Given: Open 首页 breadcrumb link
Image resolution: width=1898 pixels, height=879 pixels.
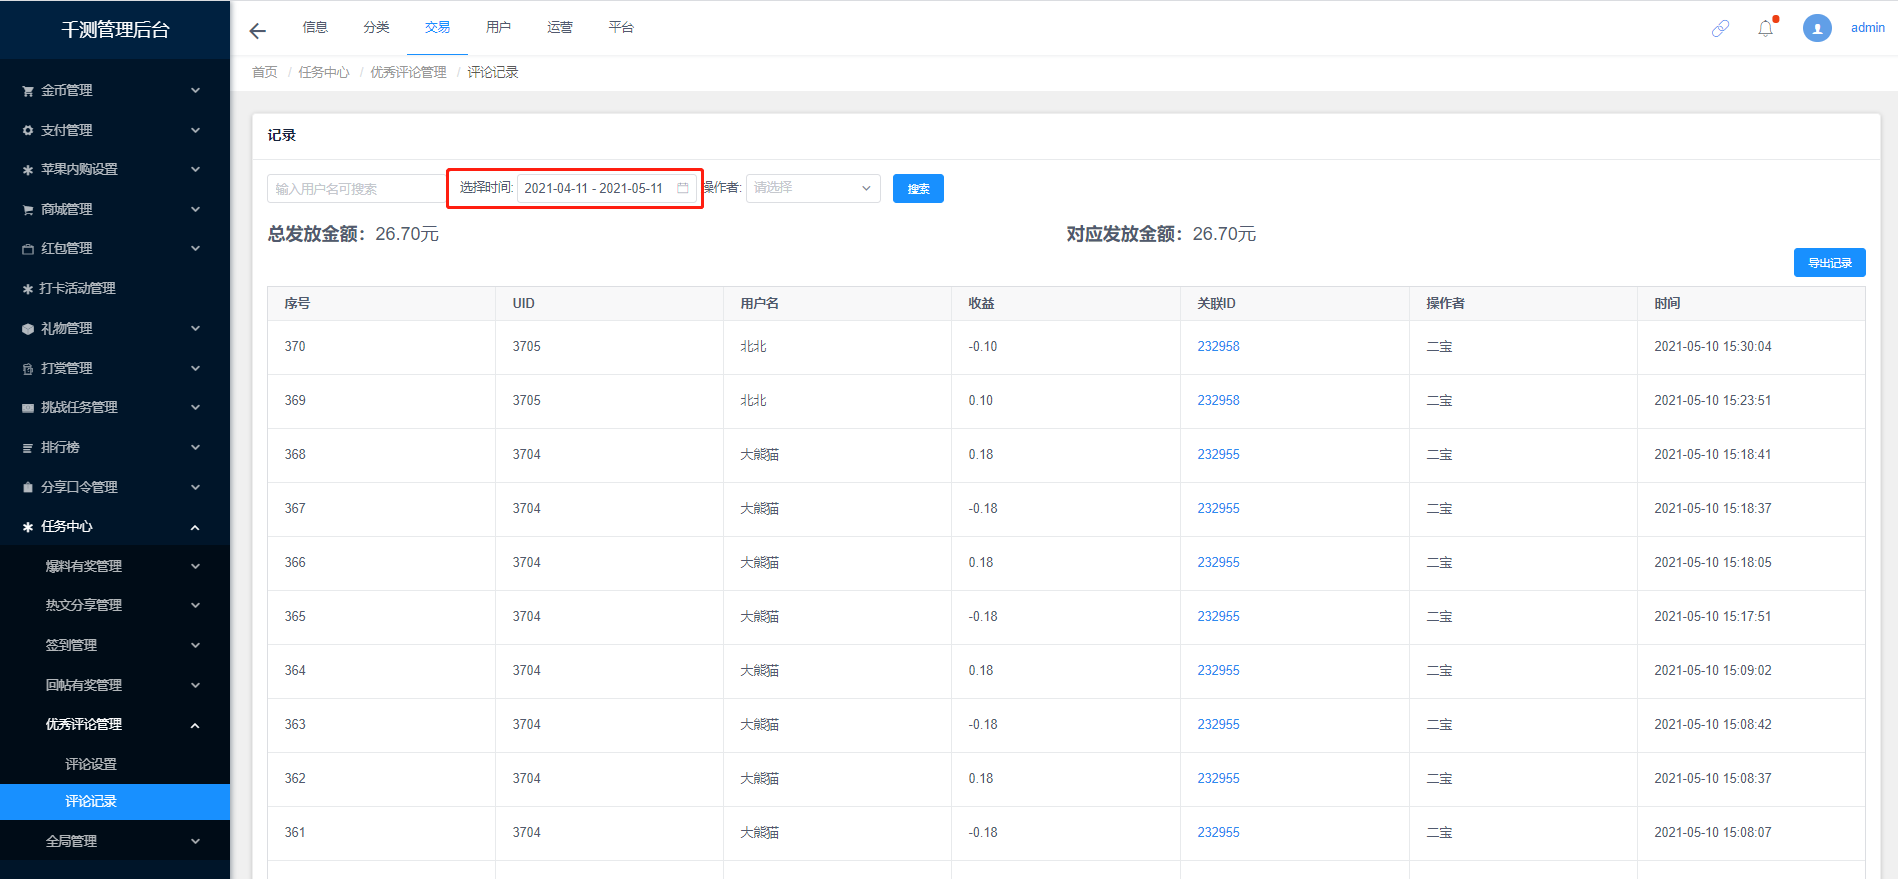Looking at the screenshot, I should [264, 72].
